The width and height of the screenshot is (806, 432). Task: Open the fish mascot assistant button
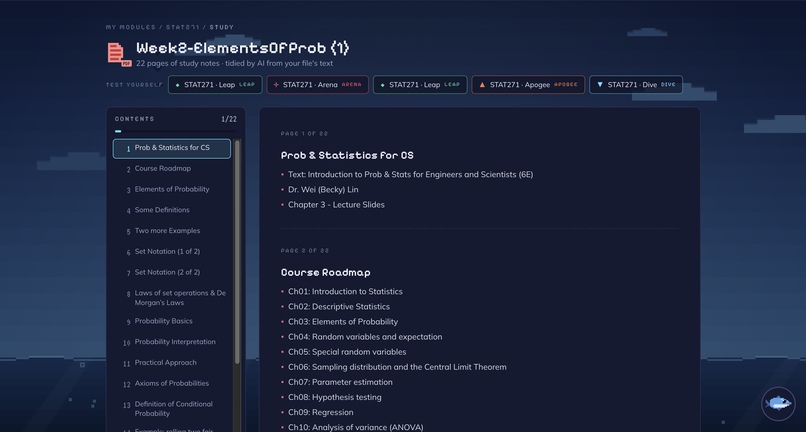(x=778, y=404)
